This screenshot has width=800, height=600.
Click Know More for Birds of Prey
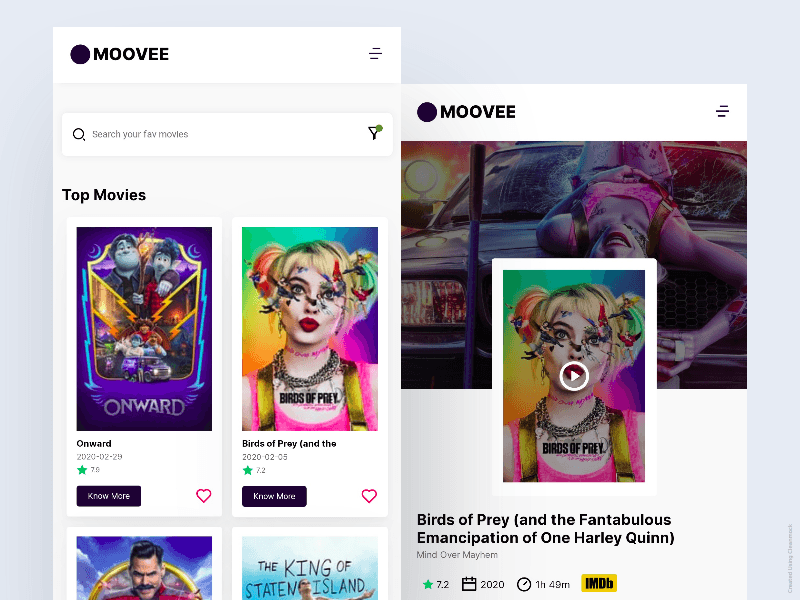(x=274, y=496)
